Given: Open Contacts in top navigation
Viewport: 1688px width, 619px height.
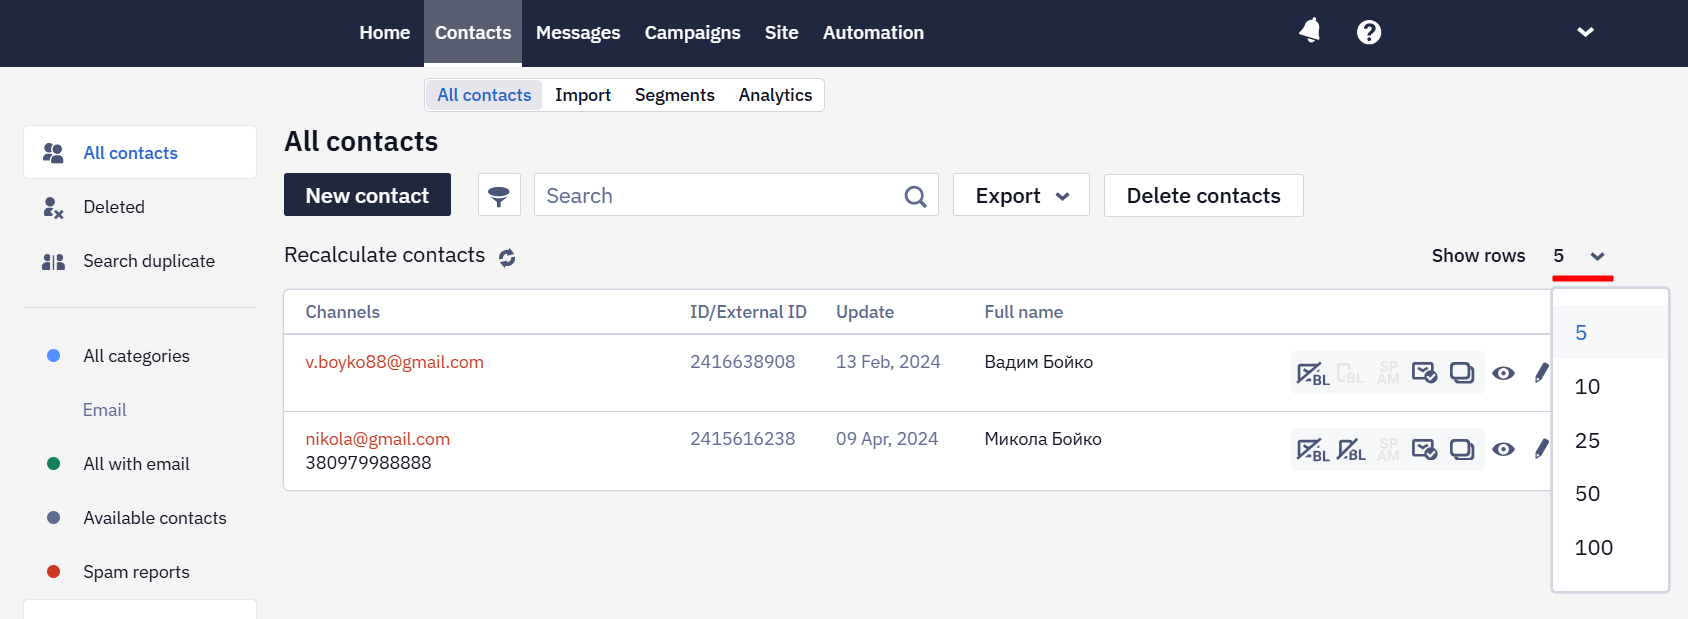Looking at the screenshot, I should 473,33.
